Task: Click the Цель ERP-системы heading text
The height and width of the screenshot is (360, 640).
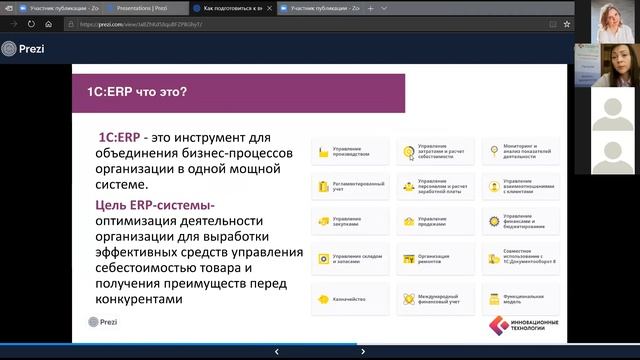Action: [155, 205]
